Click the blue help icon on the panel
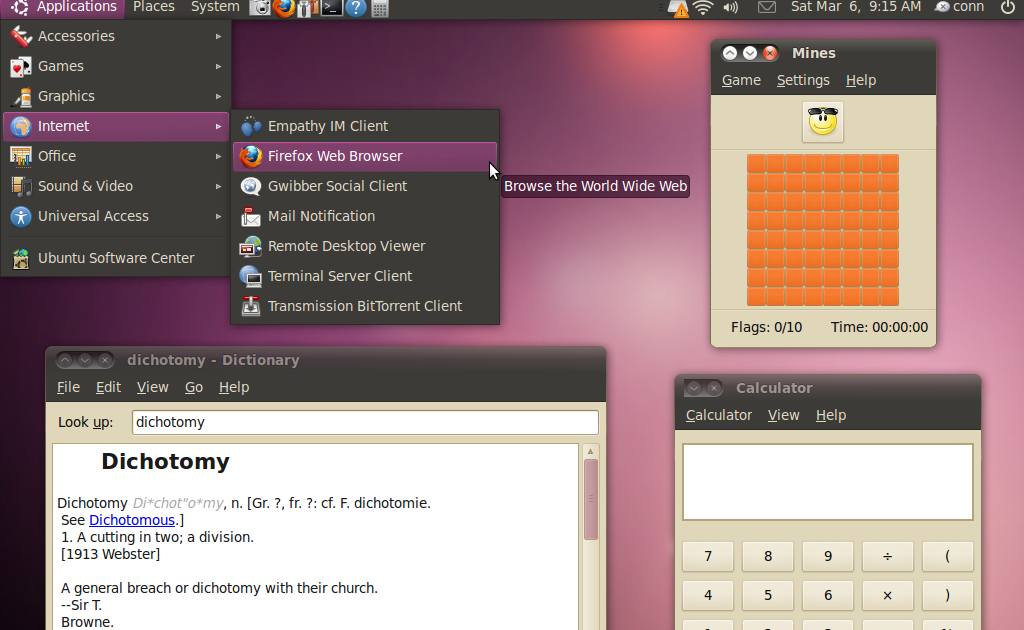The height and width of the screenshot is (630, 1024). coord(354,8)
